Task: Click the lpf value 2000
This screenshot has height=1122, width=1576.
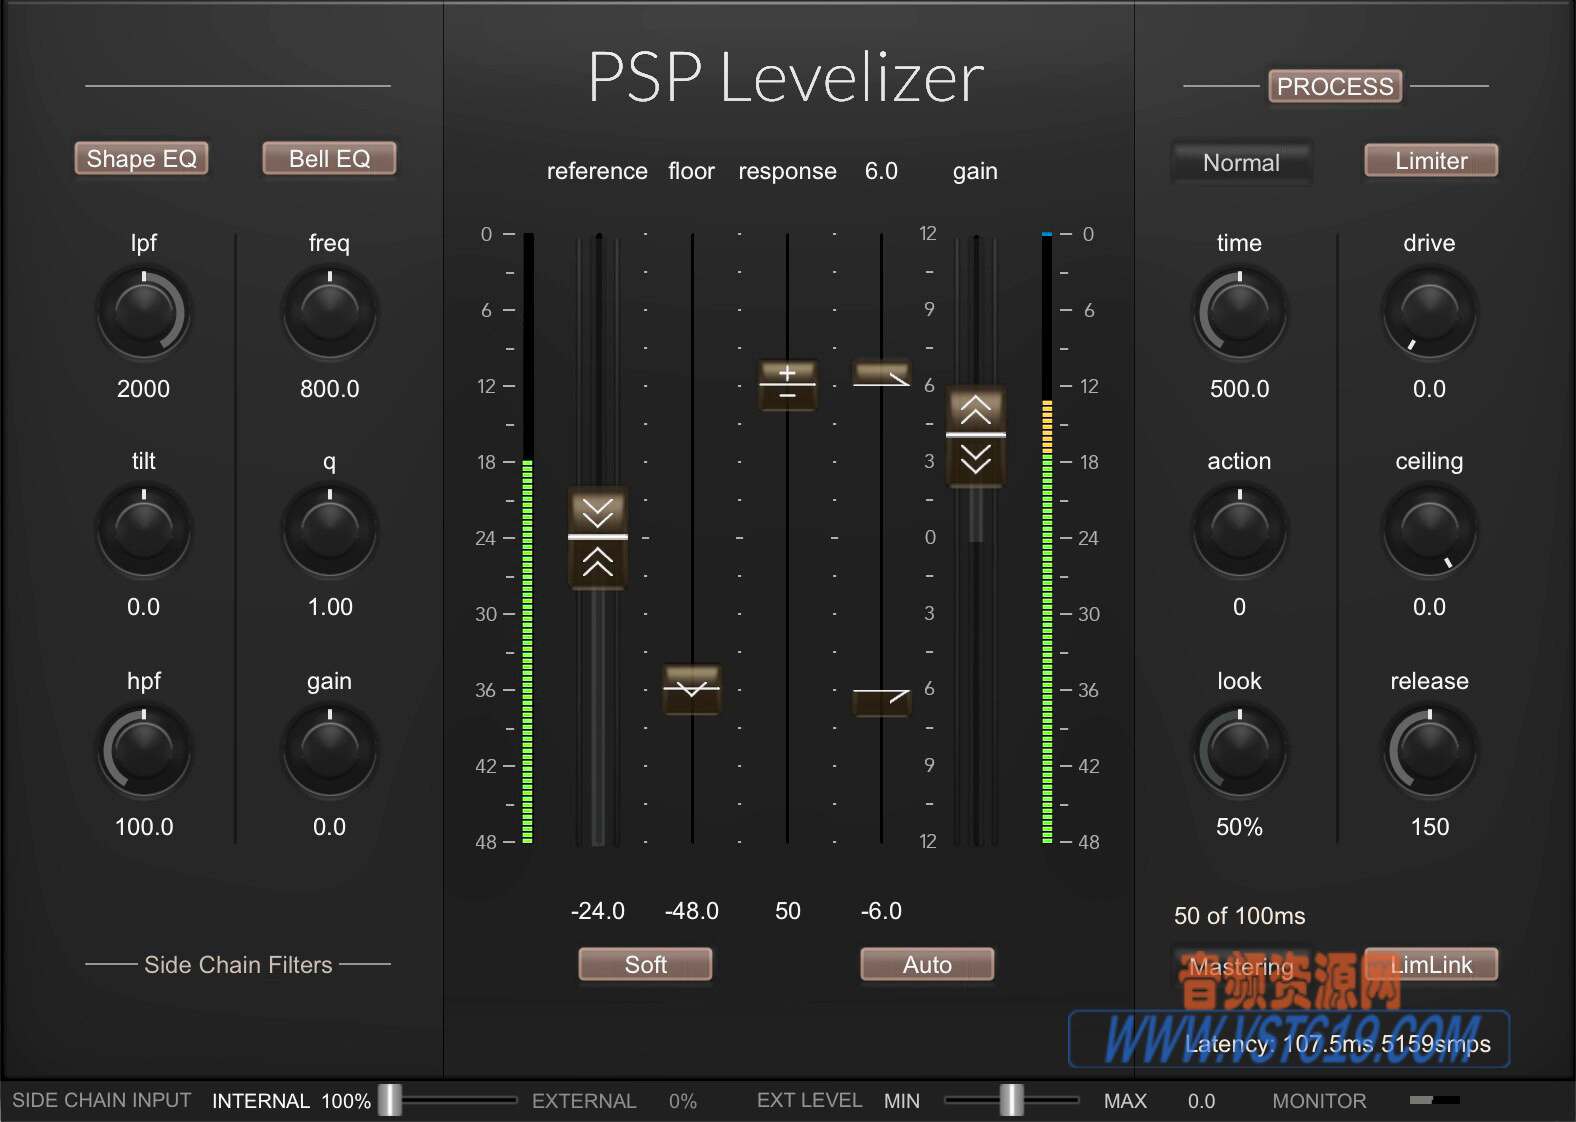Action: coord(144,389)
